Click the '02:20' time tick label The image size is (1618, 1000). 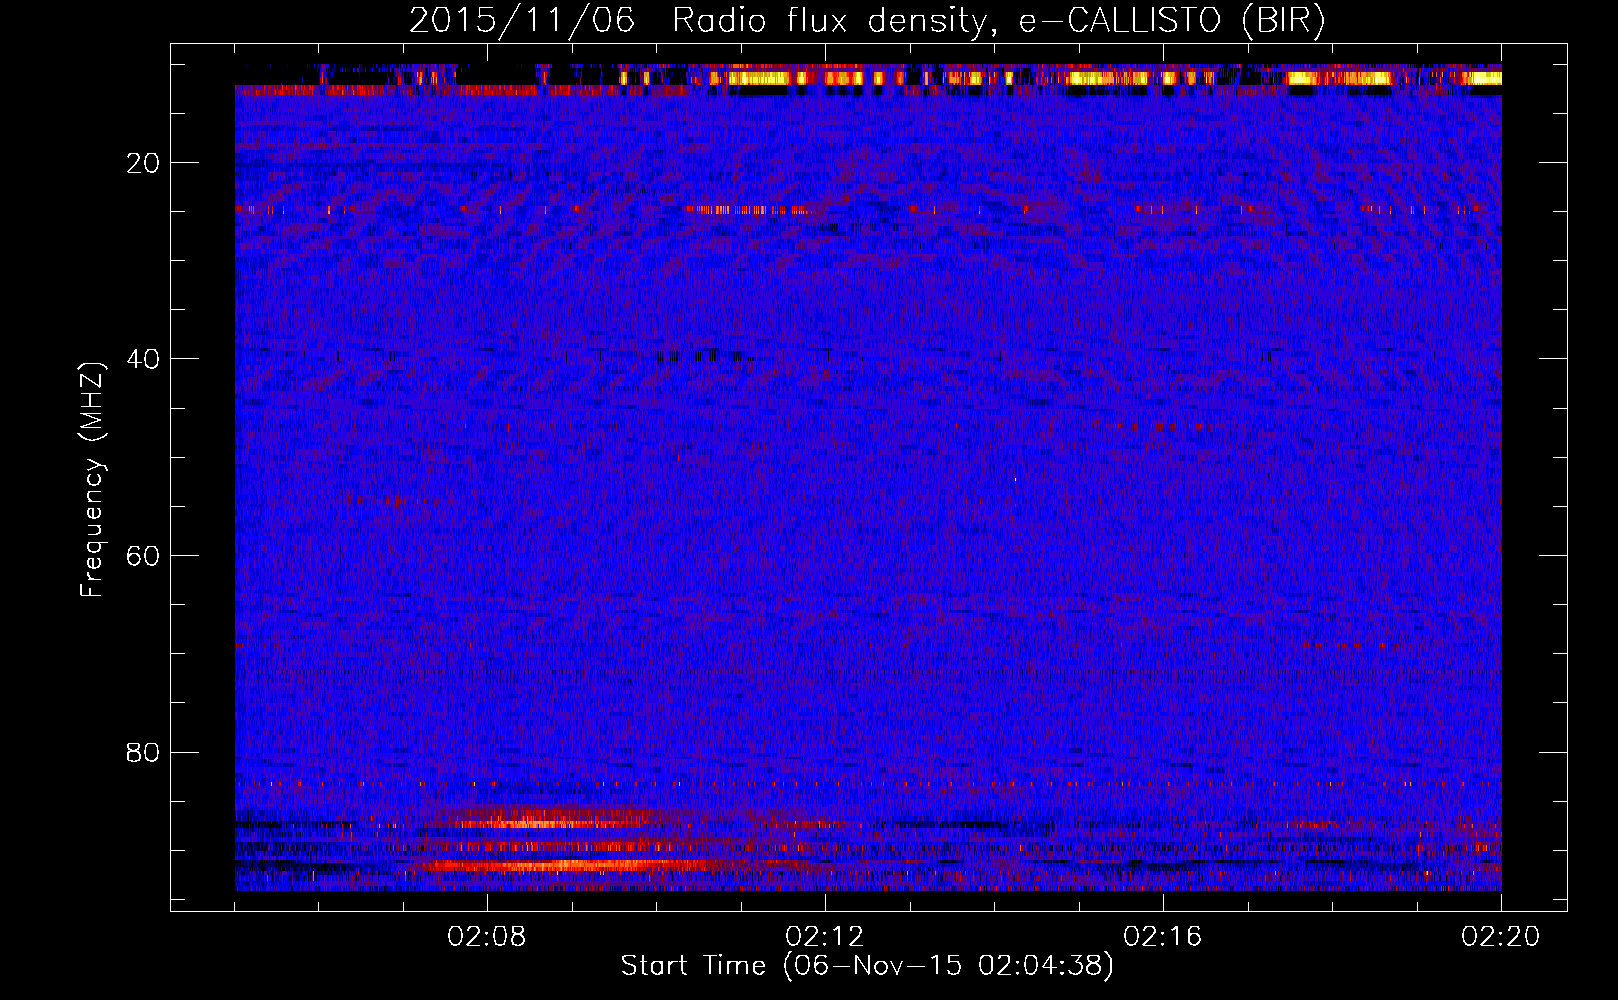point(1501,937)
